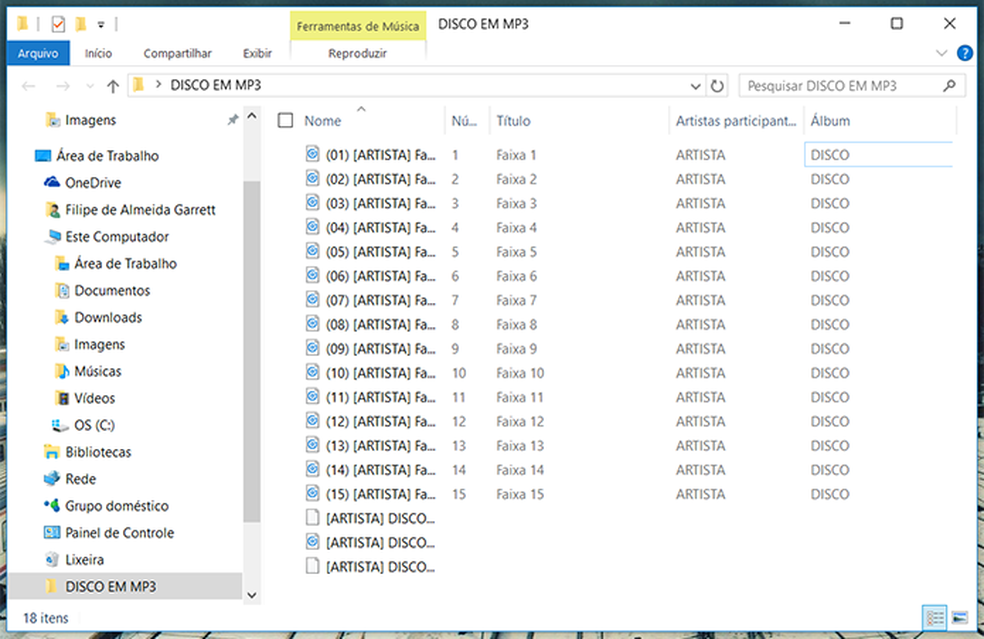This screenshot has height=639, width=984.
Task: Click the Pesquisar DISCO EM MP3 search field
Action: tap(840, 86)
